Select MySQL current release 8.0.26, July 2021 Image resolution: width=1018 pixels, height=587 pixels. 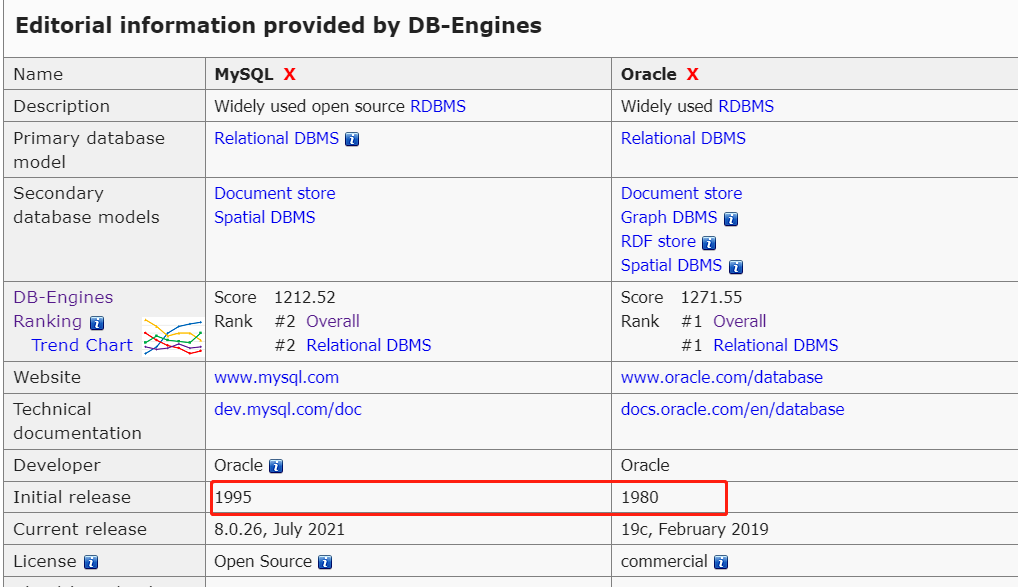click(x=279, y=530)
